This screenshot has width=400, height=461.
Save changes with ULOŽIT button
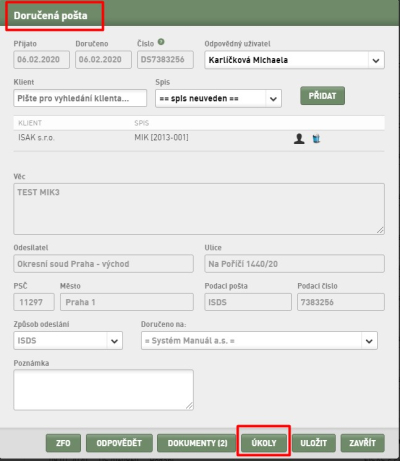pyautogui.click(x=314, y=443)
